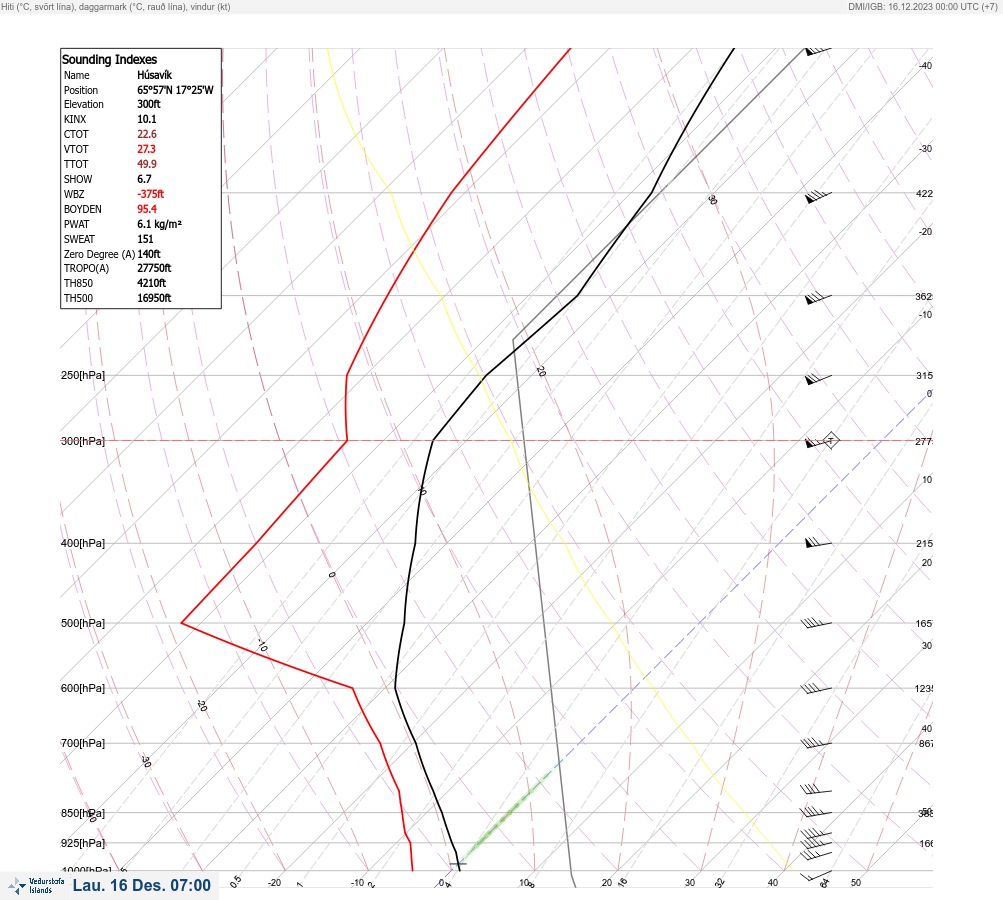The image size is (1003, 900).
Task: Click the wind barb at 600 hPa
Action: click(x=816, y=688)
